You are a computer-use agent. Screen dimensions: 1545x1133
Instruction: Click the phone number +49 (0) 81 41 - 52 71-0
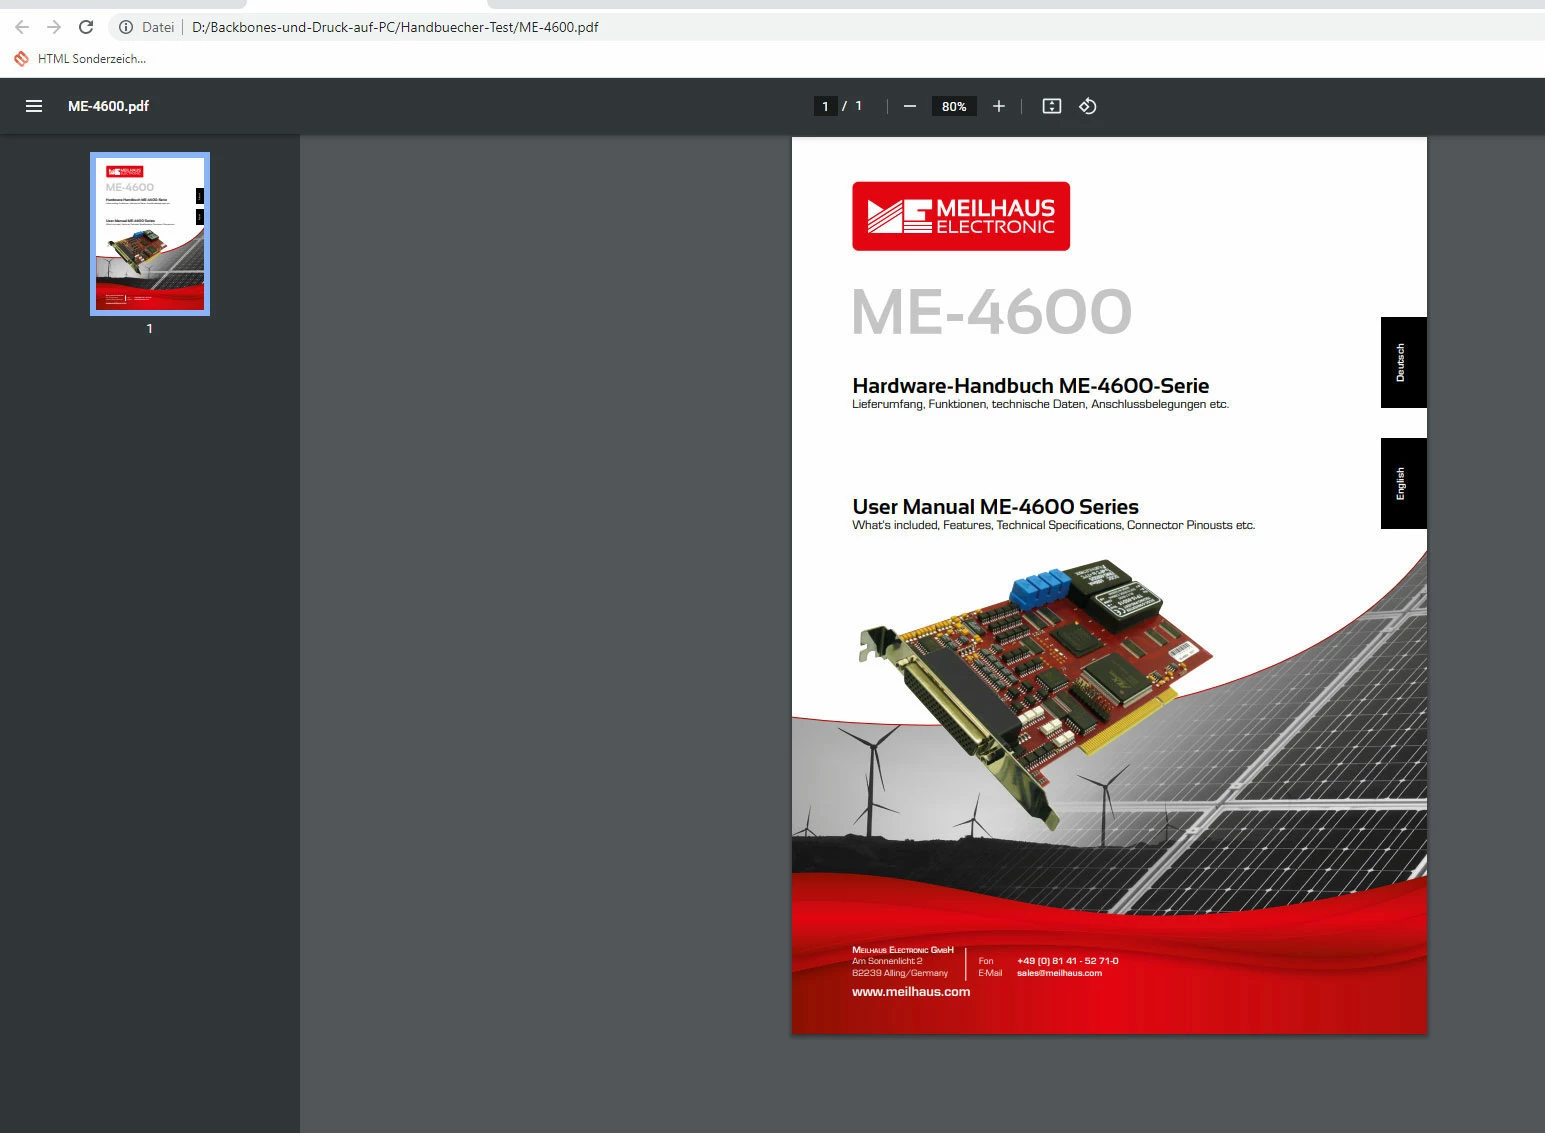1068,961
